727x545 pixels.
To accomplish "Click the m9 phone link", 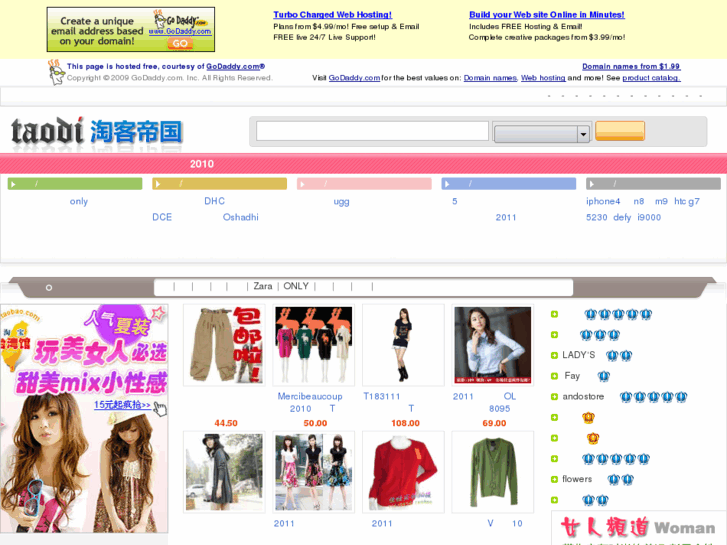I will (x=661, y=201).
